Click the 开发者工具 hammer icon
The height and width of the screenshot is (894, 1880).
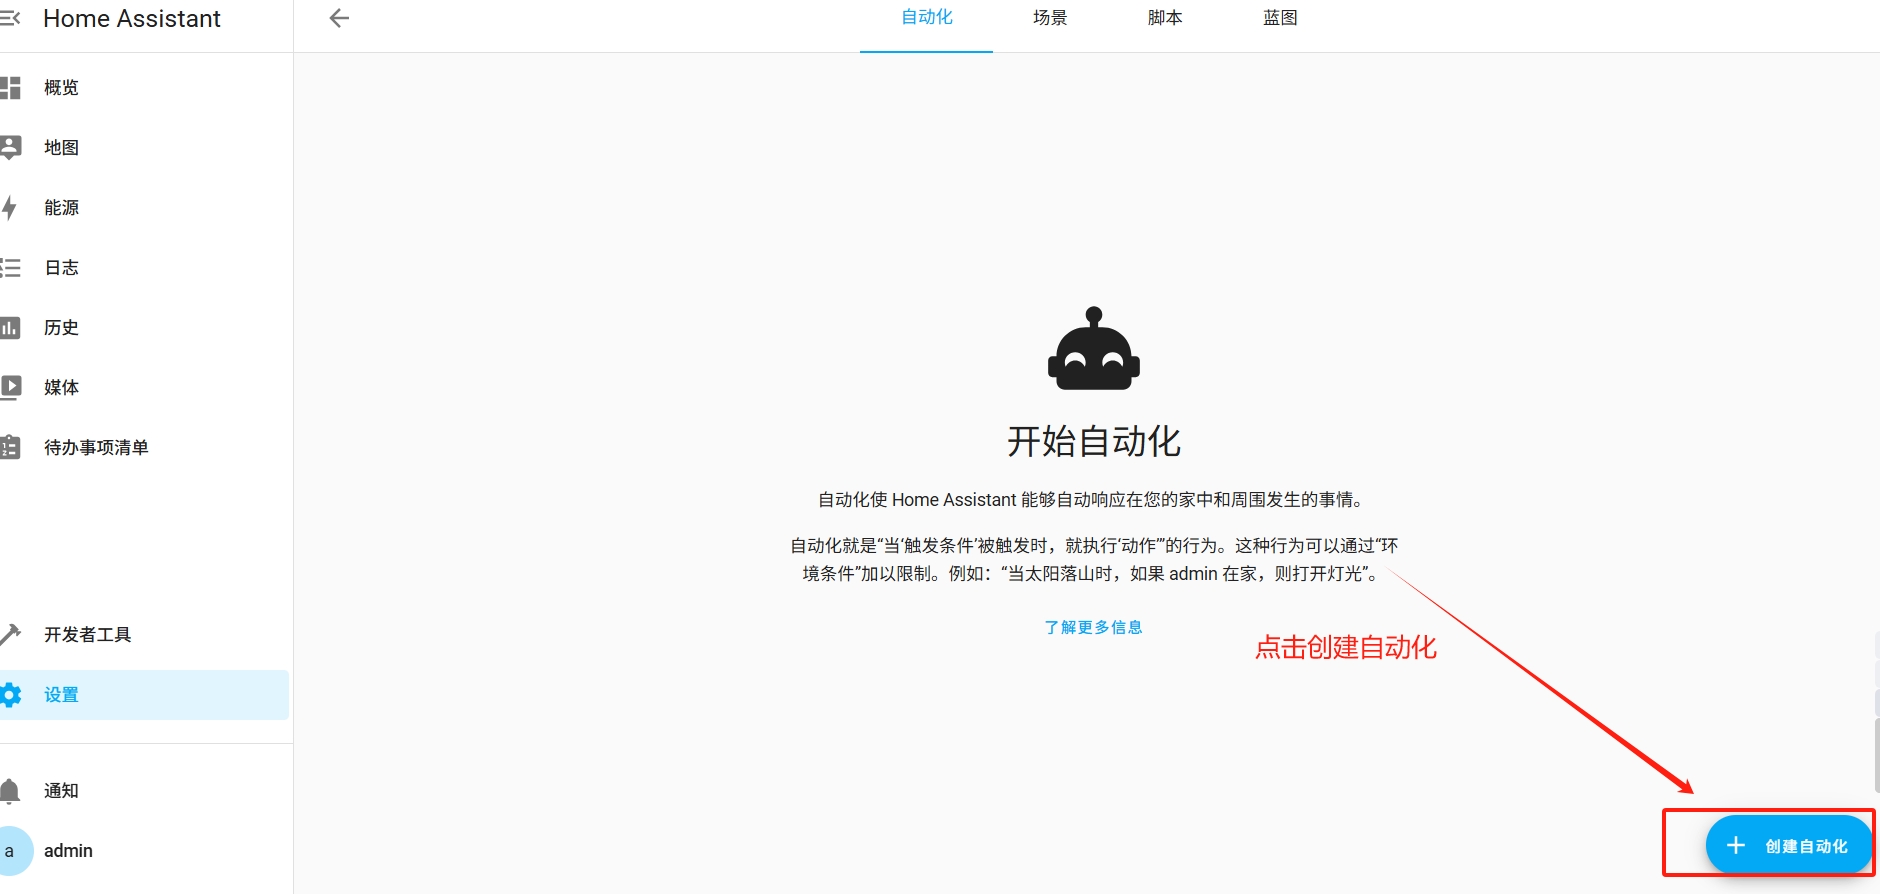tap(10, 635)
